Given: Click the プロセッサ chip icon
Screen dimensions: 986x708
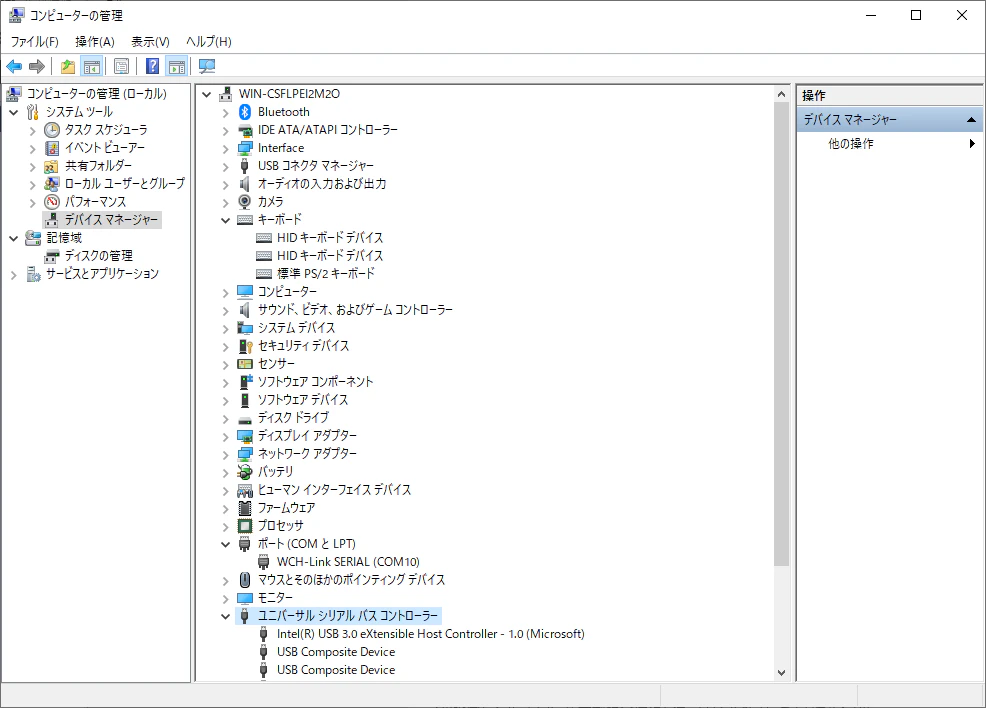Looking at the screenshot, I should 245,526.
